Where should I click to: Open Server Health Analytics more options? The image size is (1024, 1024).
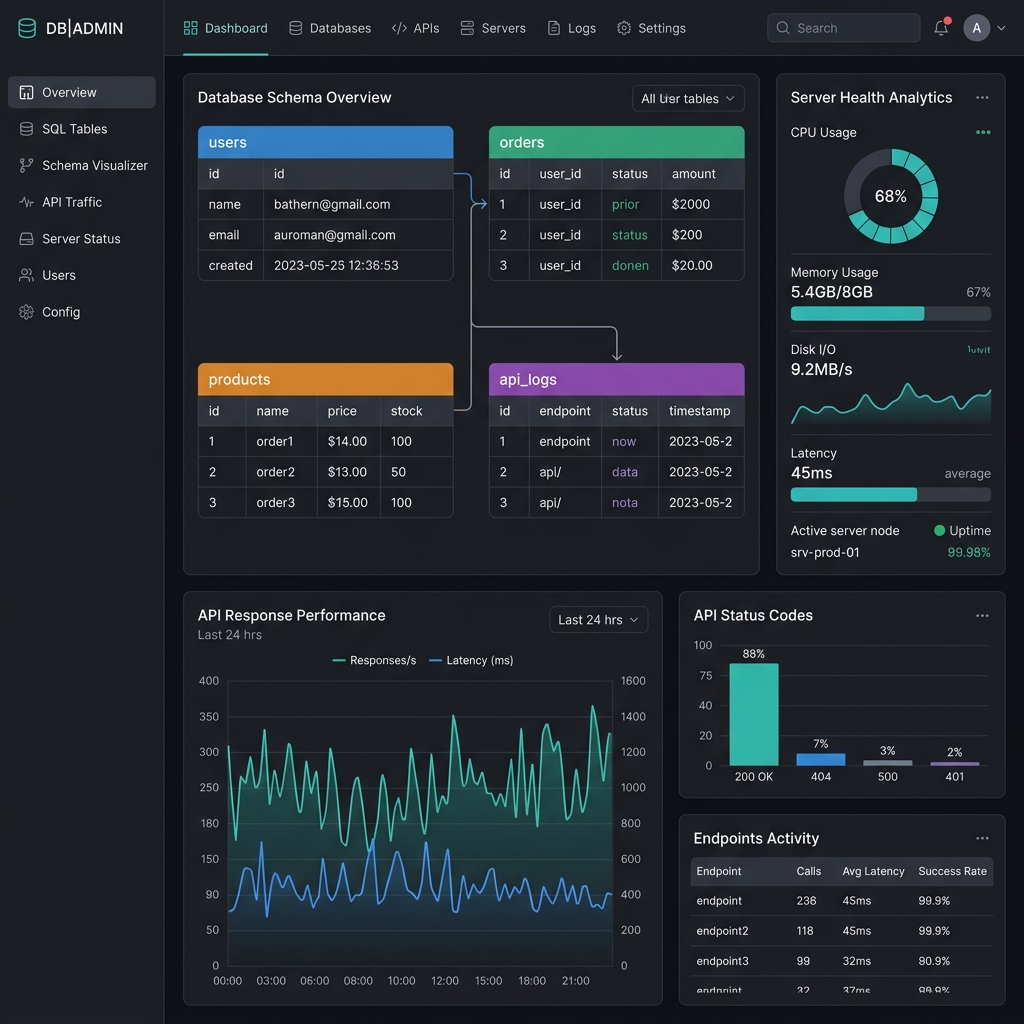point(982,98)
